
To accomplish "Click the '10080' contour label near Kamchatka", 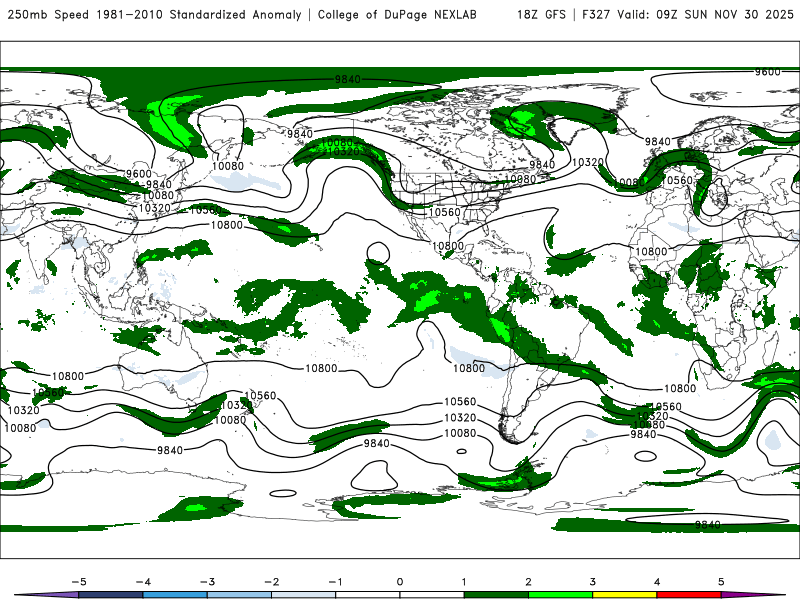I will pos(228,166).
